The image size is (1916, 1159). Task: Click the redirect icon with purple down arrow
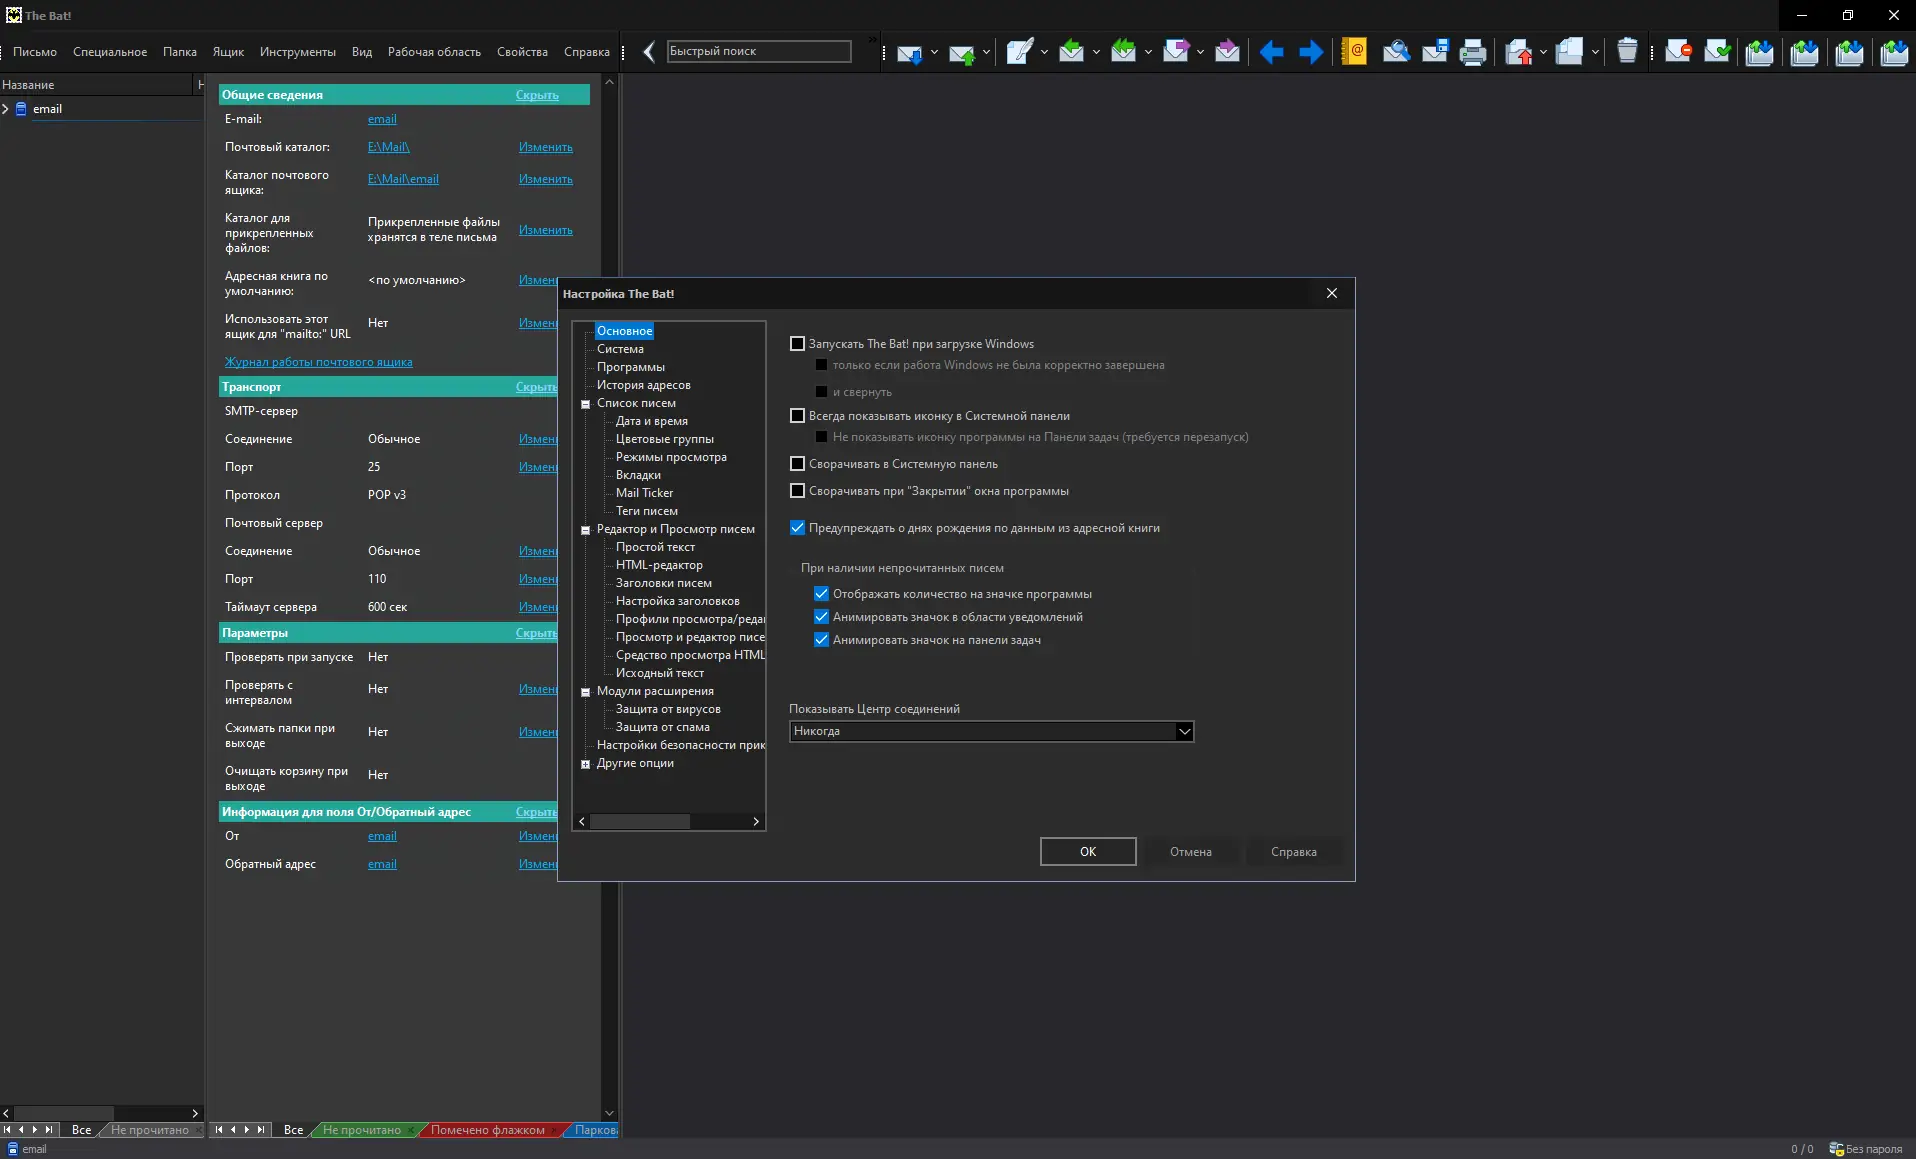tap(1227, 51)
